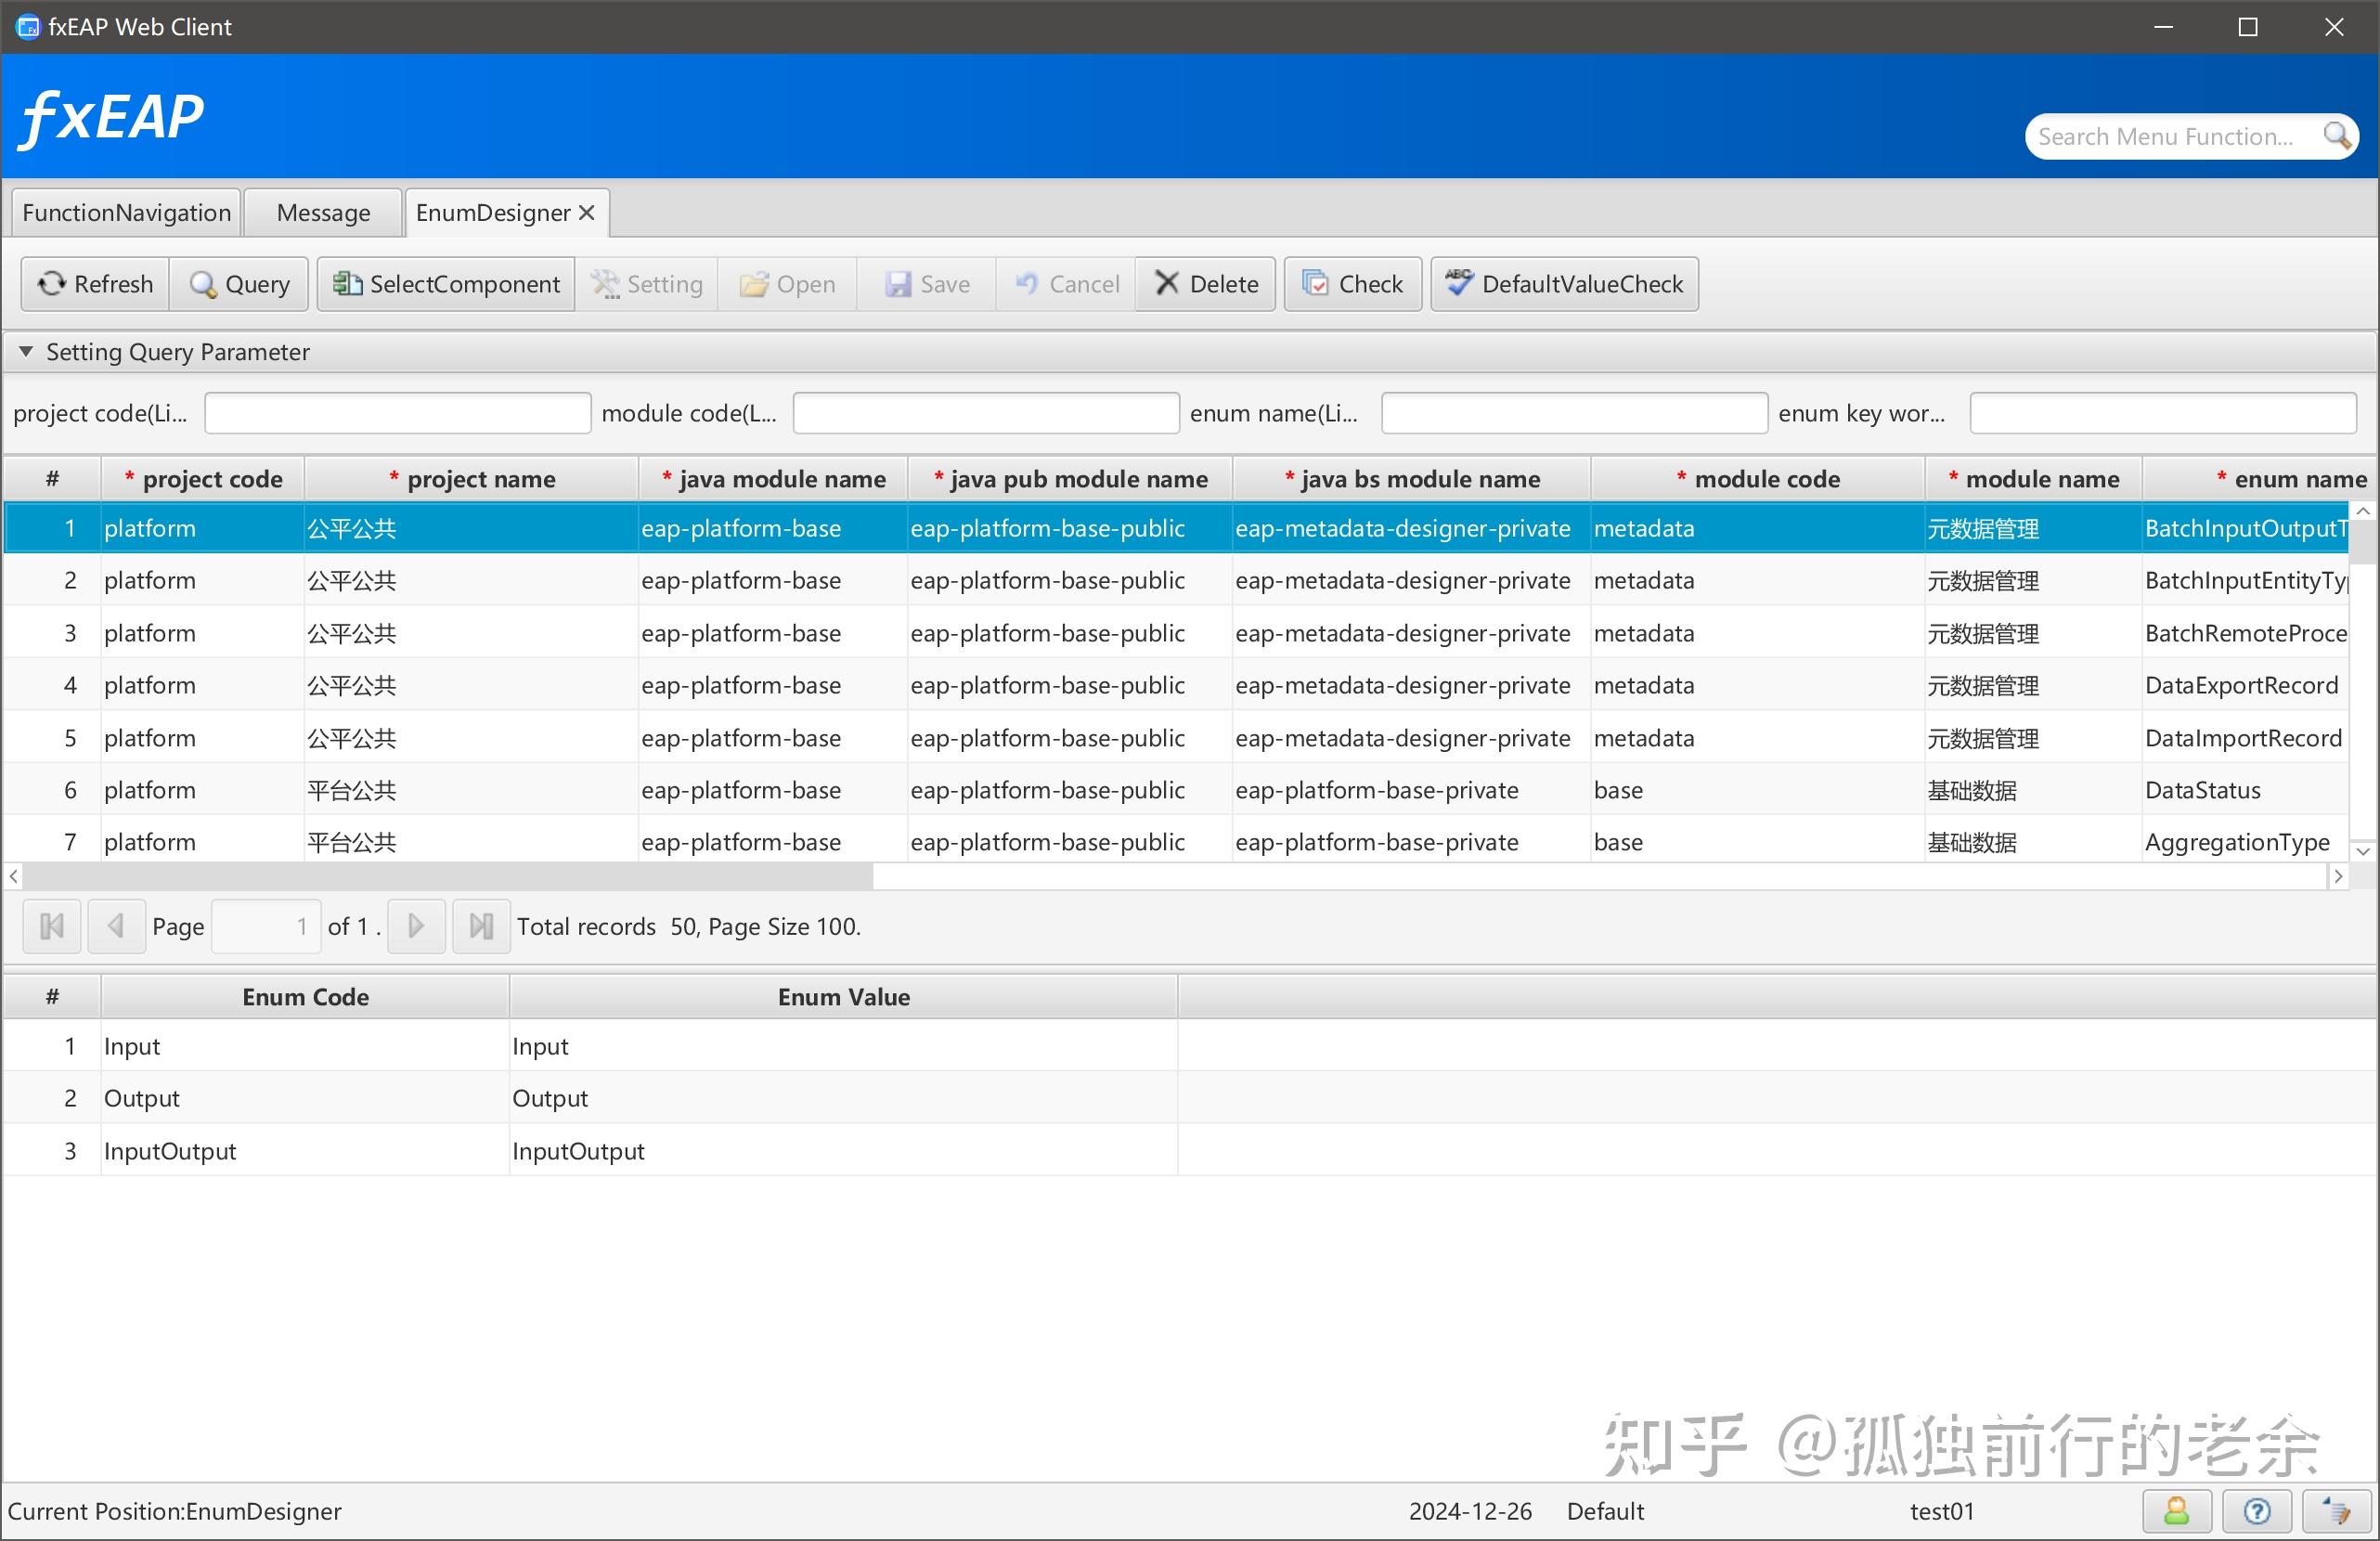This screenshot has width=2380, height=1541.
Task: Click the Check button
Action: [1352, 283]
